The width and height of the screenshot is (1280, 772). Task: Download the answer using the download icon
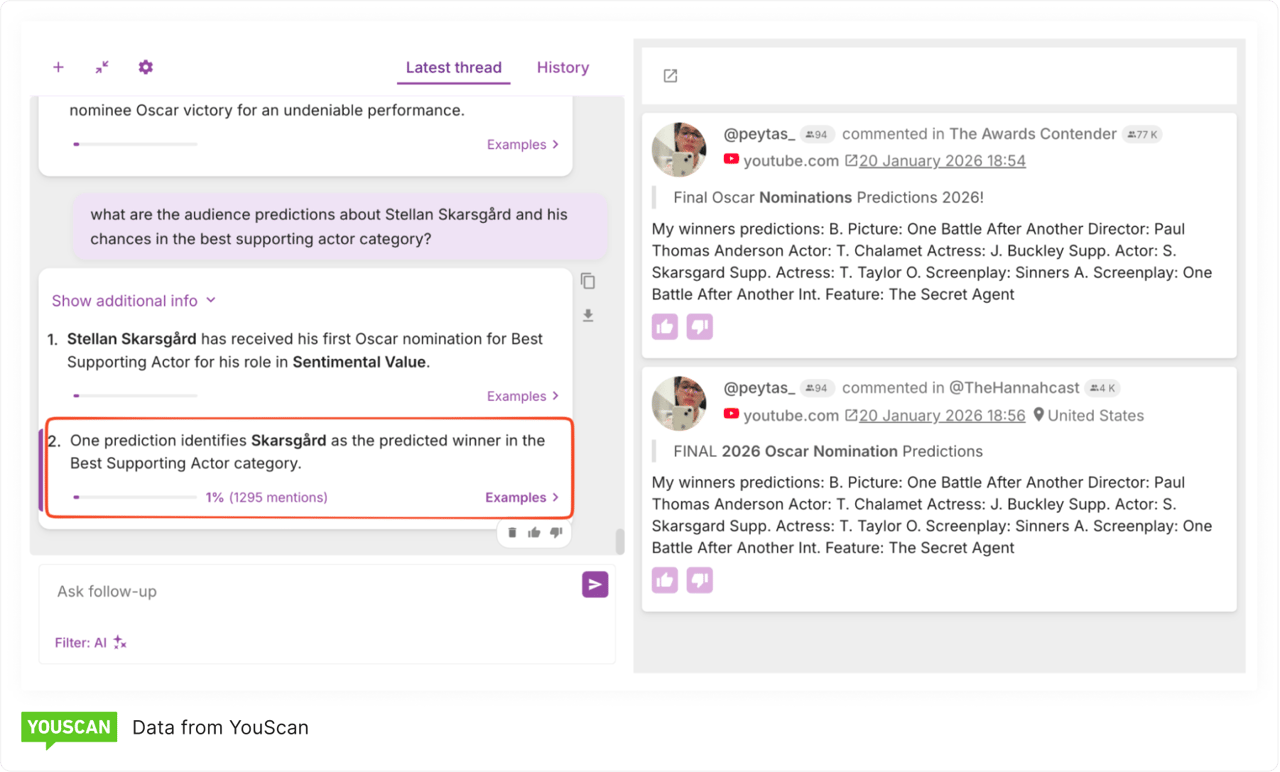[x=588, y=316]
